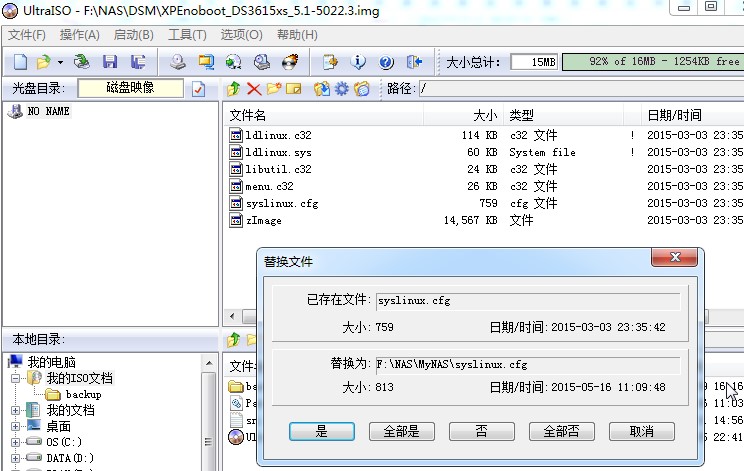
Task: Click the Open CD/DVD toolbar icon
Action: pos(82,62)
